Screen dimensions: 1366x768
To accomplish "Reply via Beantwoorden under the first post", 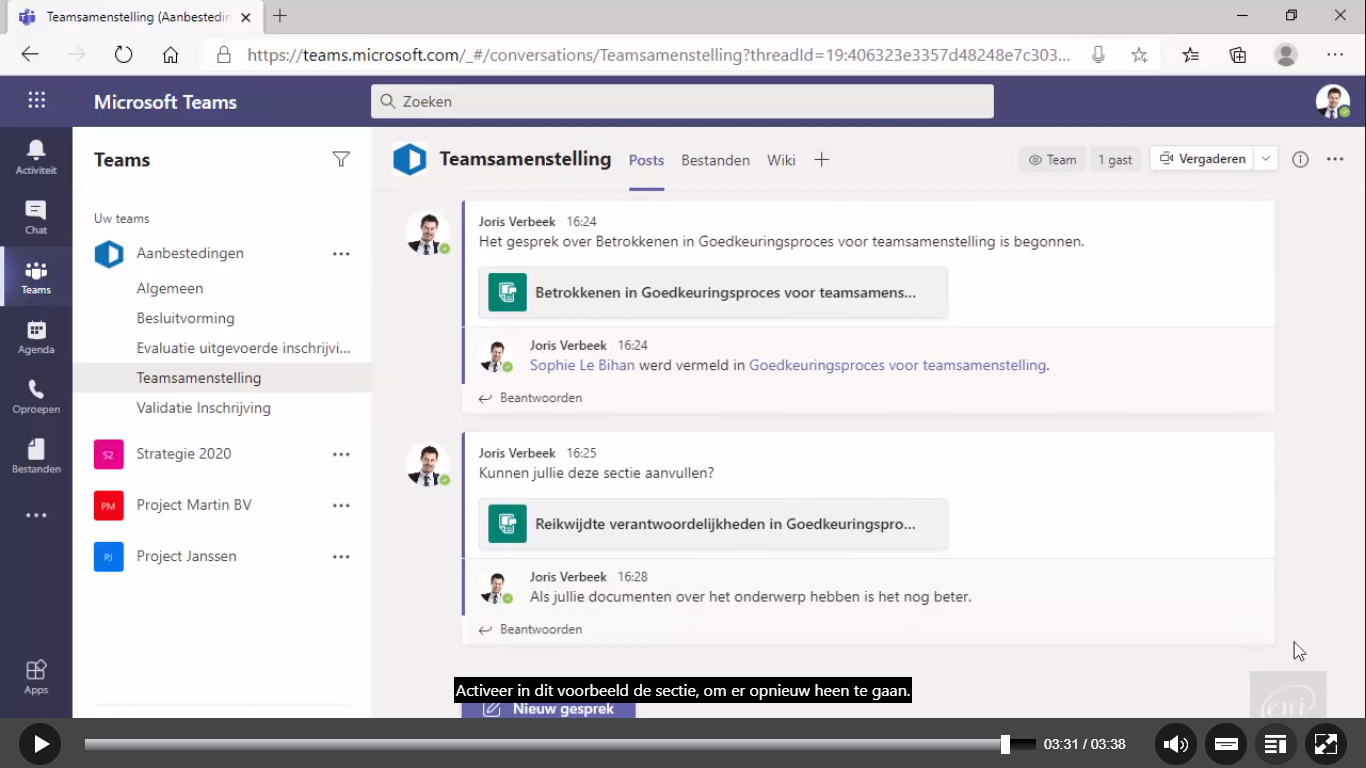I will [540, 397].
